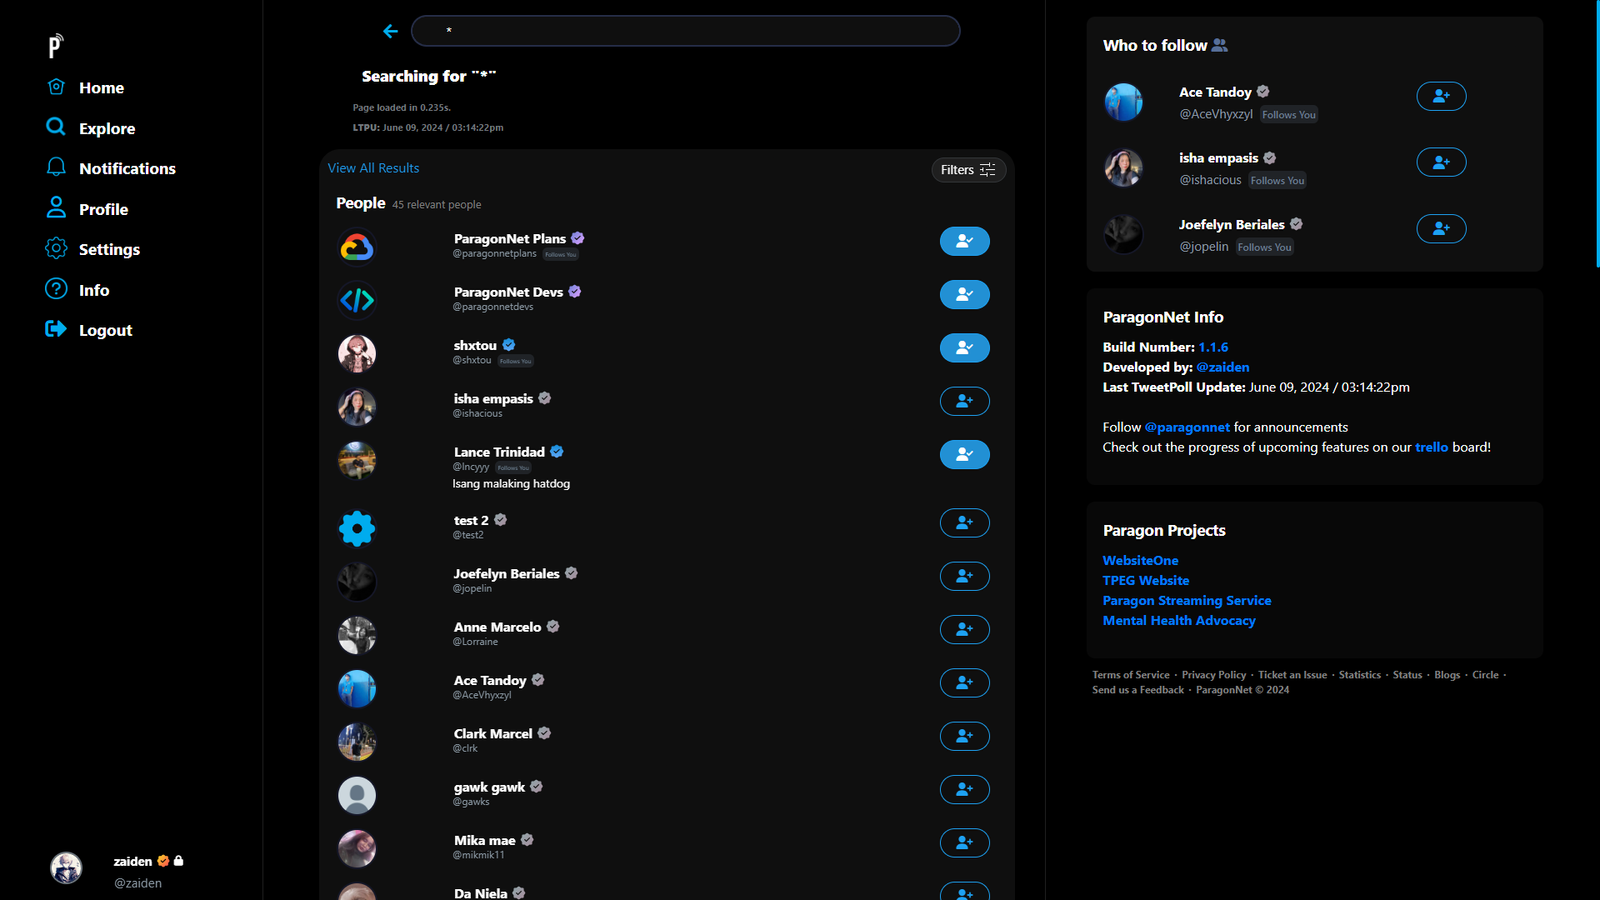Viewport: 1600px width, 900px height.
Task: Open Paragon Streaming Service project link
Action: (1186, 600)
